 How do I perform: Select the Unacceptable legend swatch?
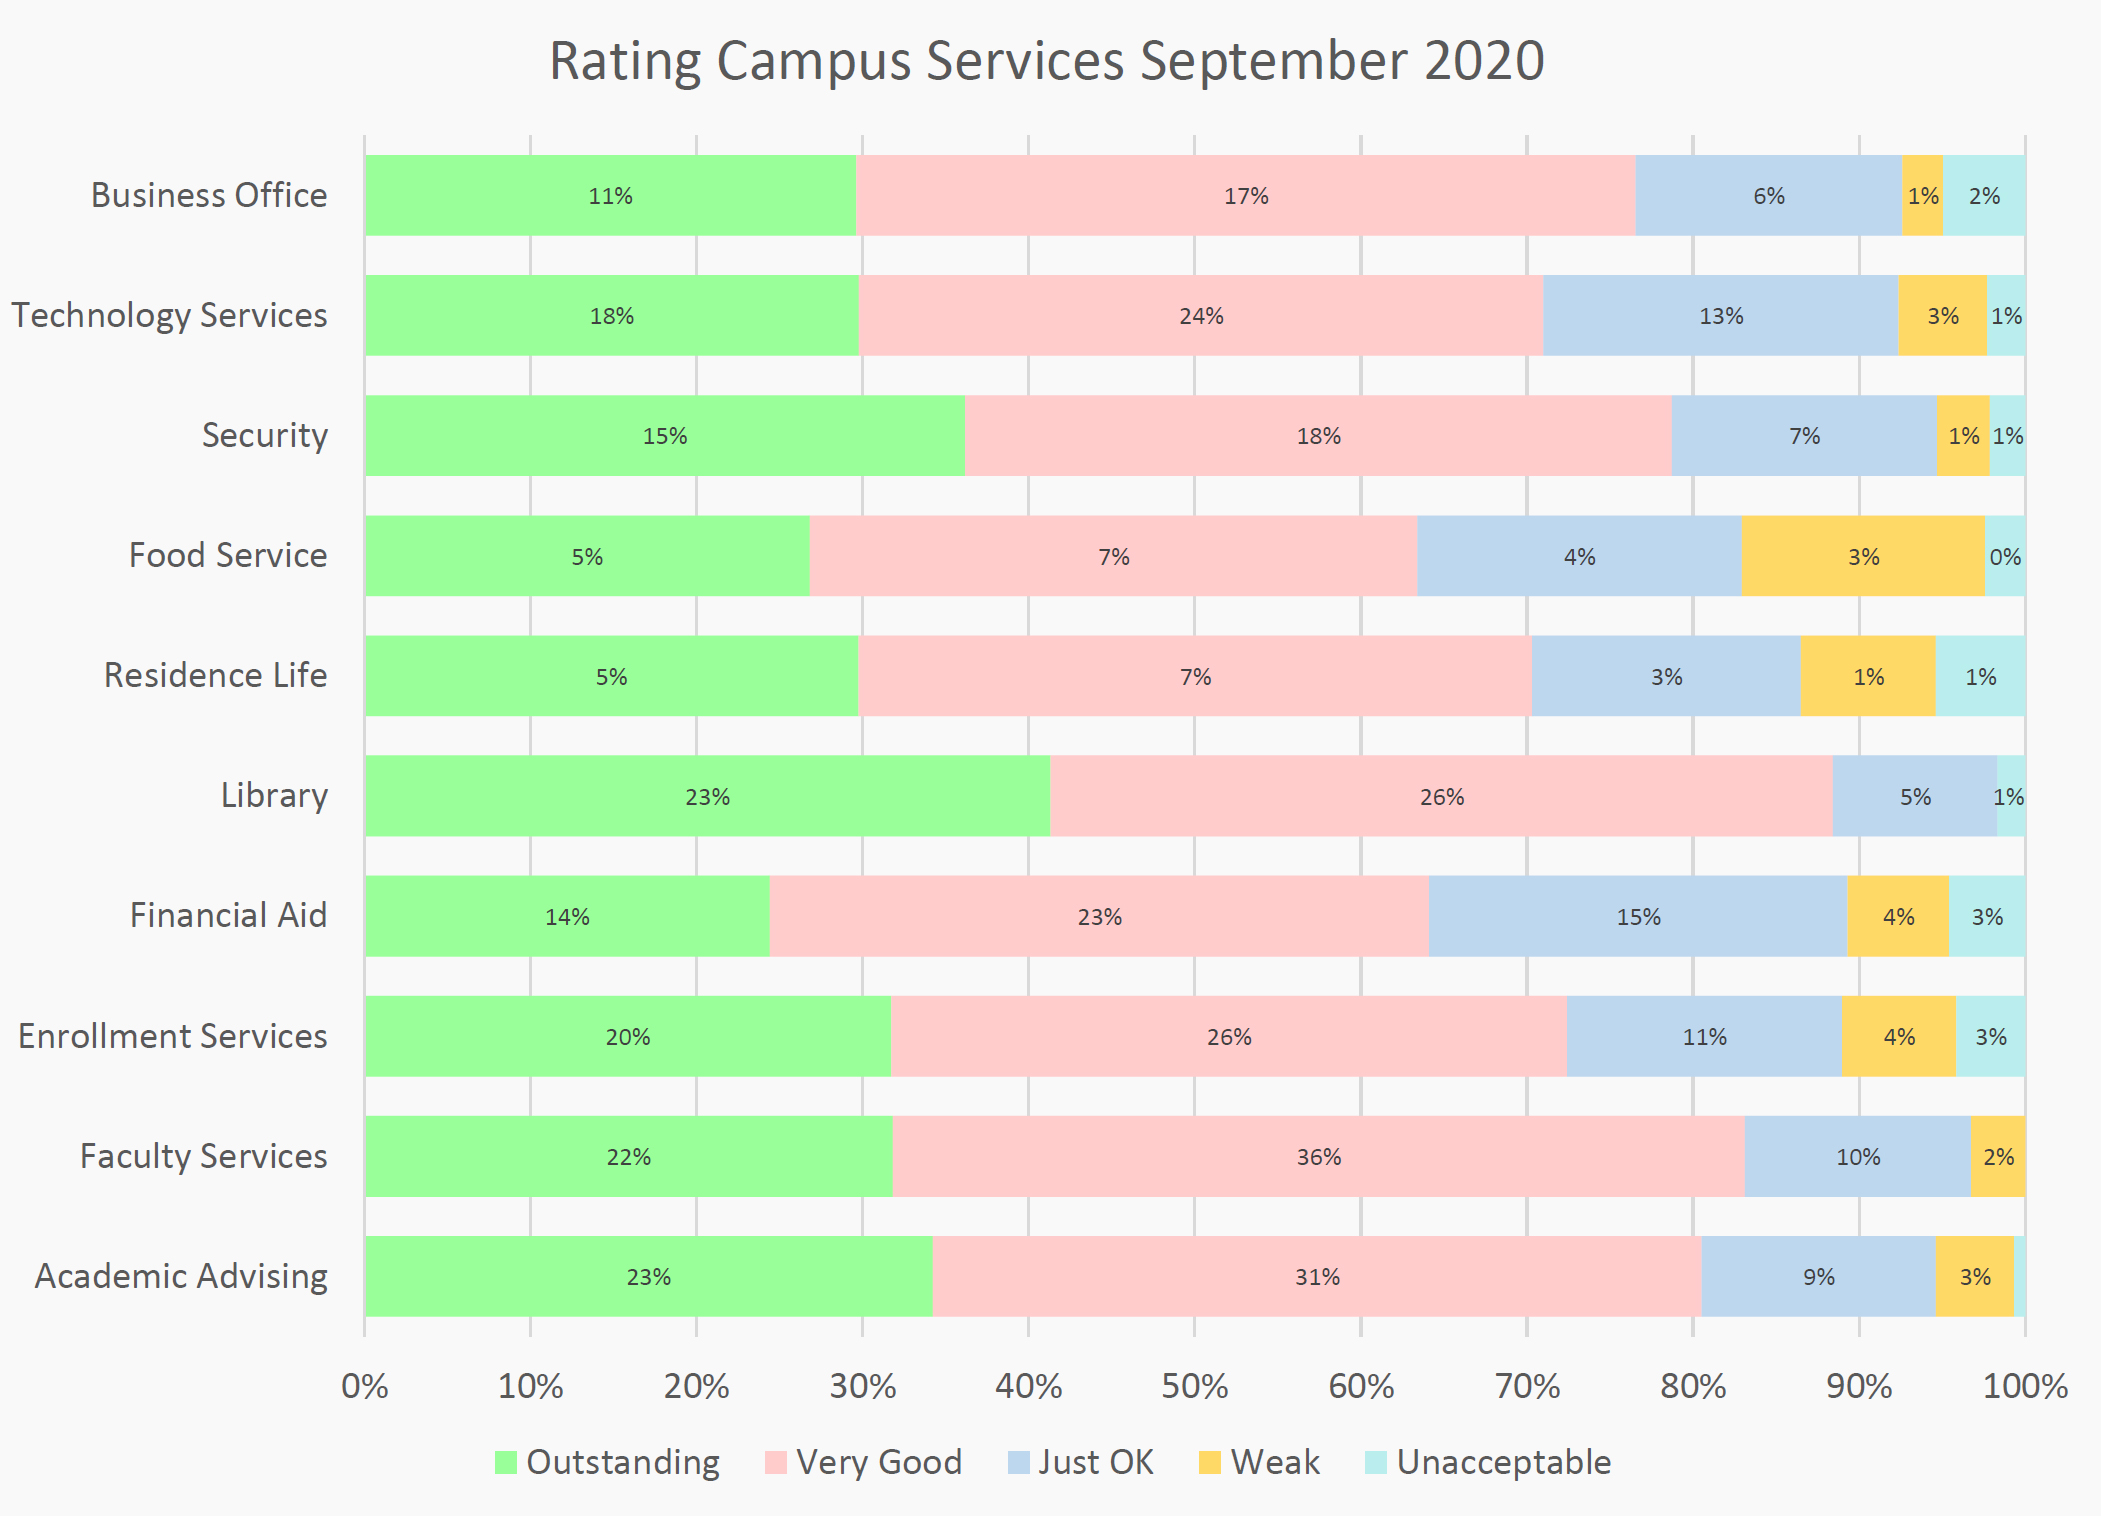[x=1376, y=1463]
